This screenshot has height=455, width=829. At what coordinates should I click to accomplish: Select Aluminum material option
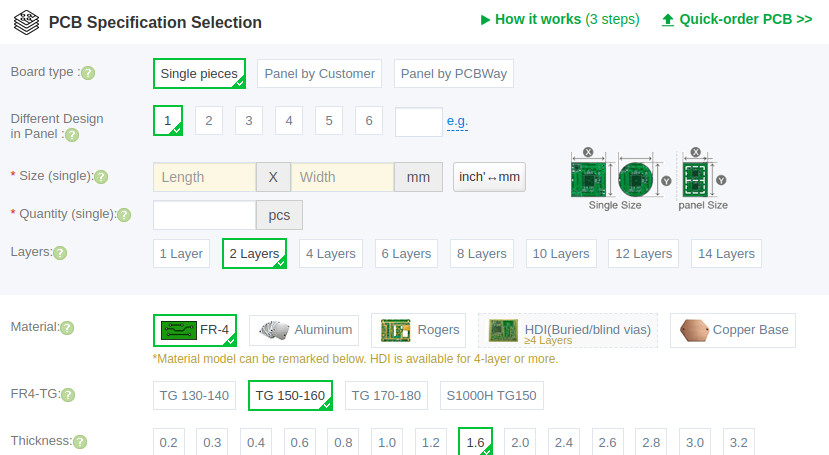coord(304,330)
